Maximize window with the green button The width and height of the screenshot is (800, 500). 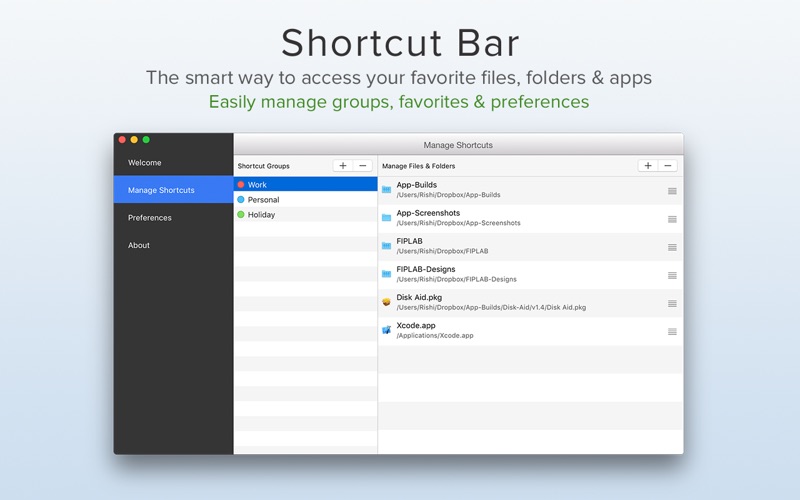point(146,139)
